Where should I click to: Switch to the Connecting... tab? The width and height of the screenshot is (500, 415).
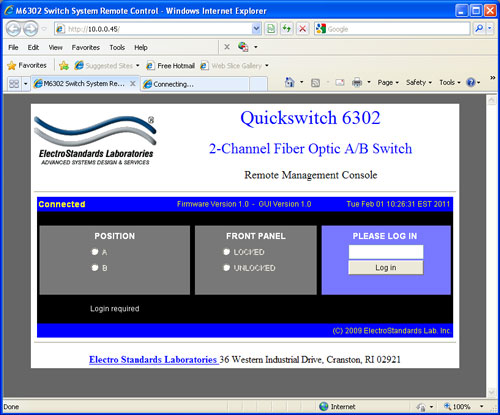195,84
